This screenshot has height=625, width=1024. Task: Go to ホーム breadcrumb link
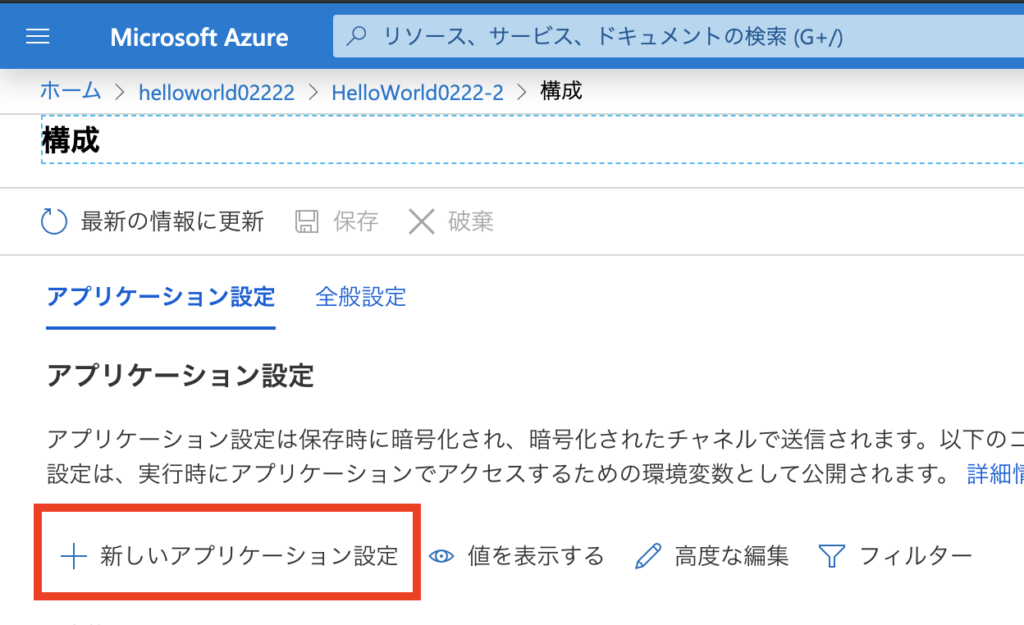(71, 91)
